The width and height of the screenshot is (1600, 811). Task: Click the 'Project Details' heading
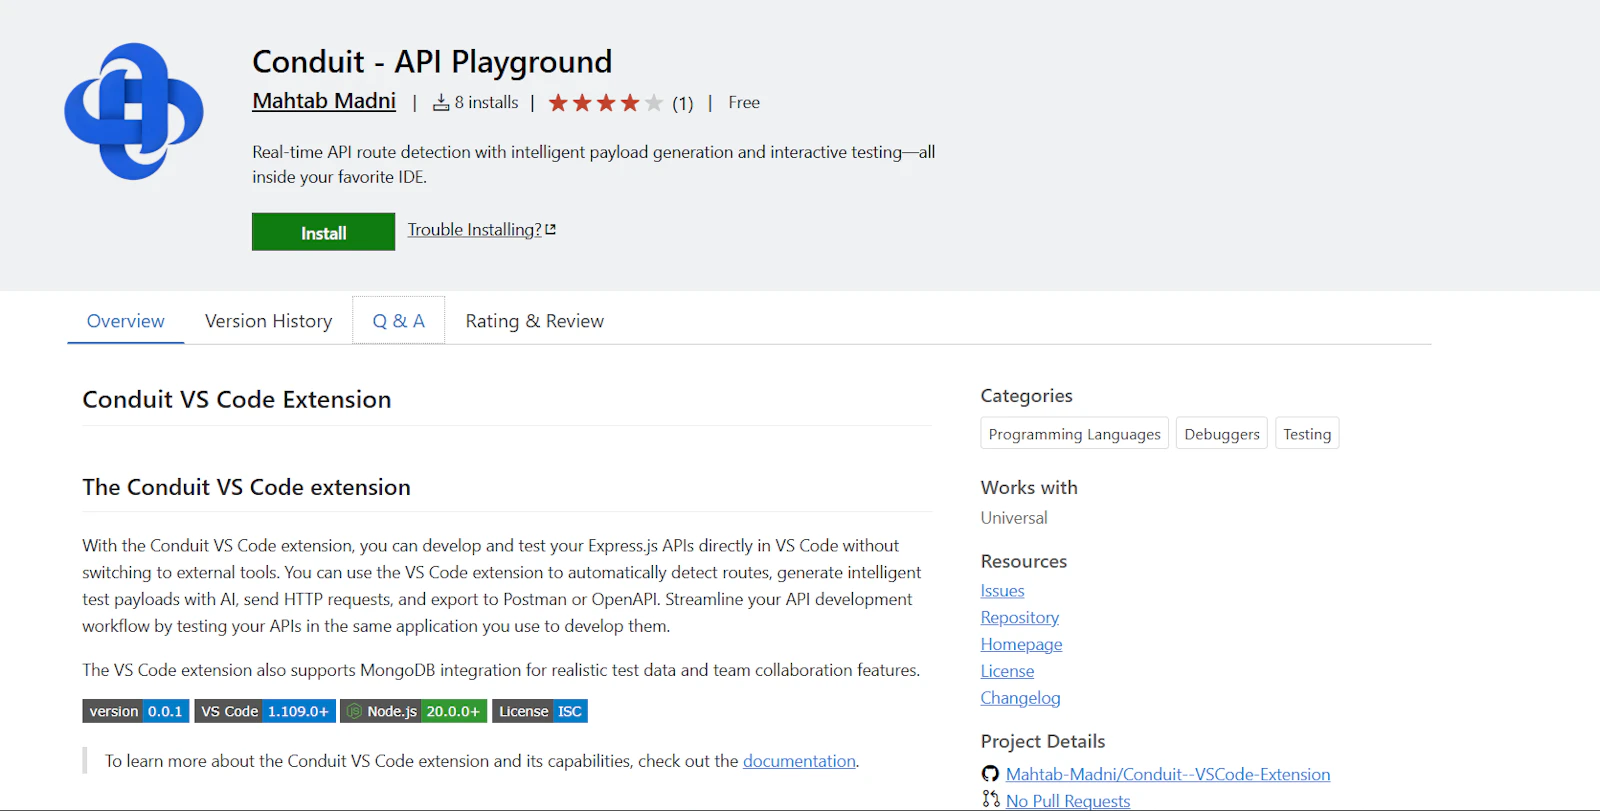[1043, 741]
